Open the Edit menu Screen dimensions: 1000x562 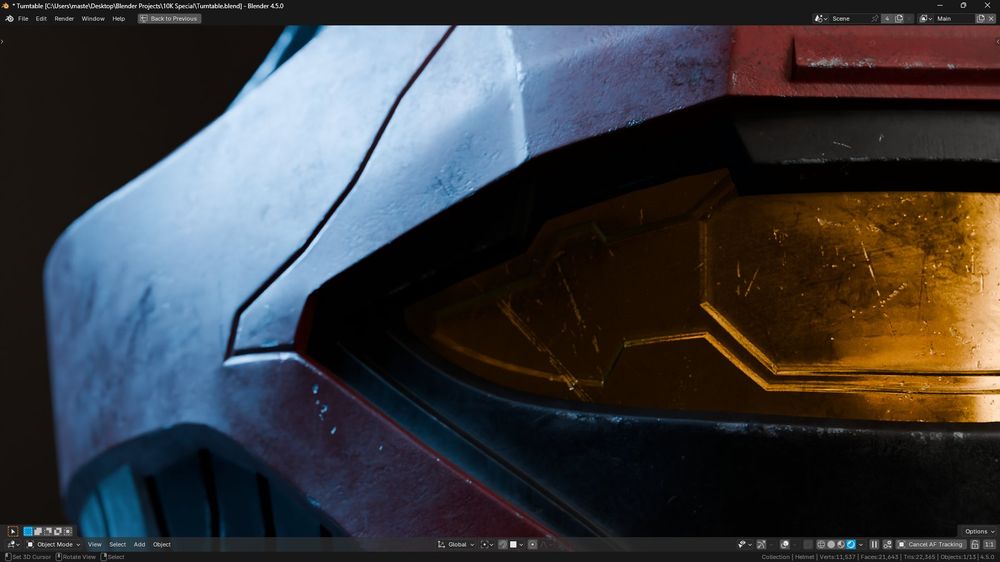pyautogui.click(x=41, y=18)
